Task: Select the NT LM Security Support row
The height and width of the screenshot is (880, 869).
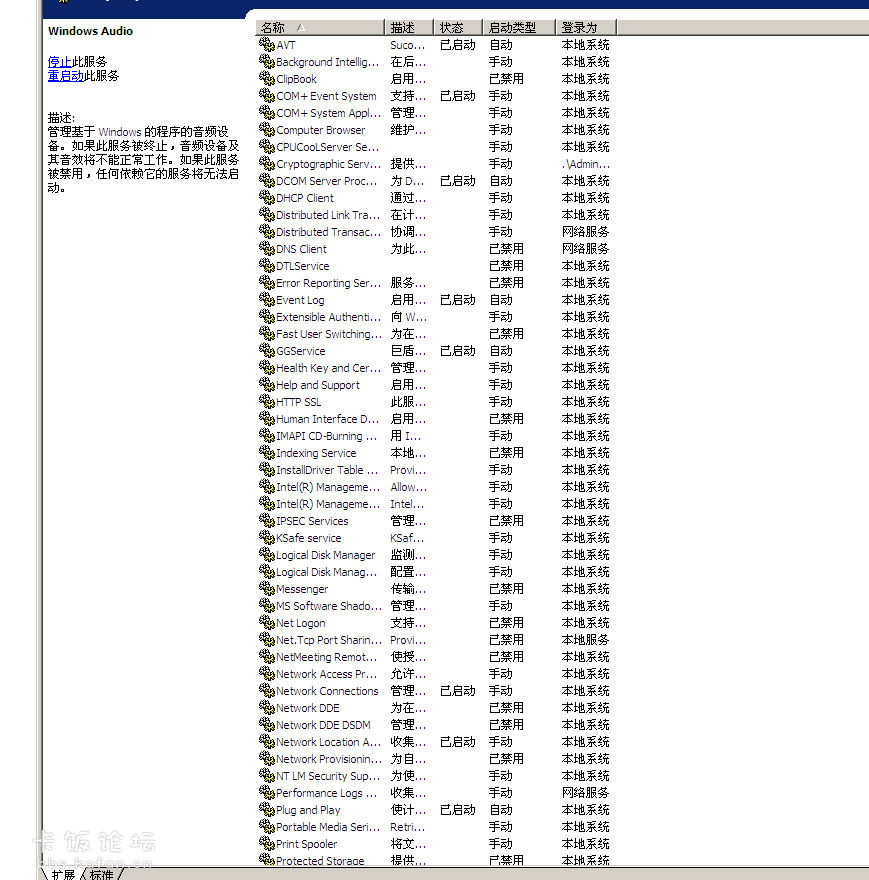Action: point(434,776)
